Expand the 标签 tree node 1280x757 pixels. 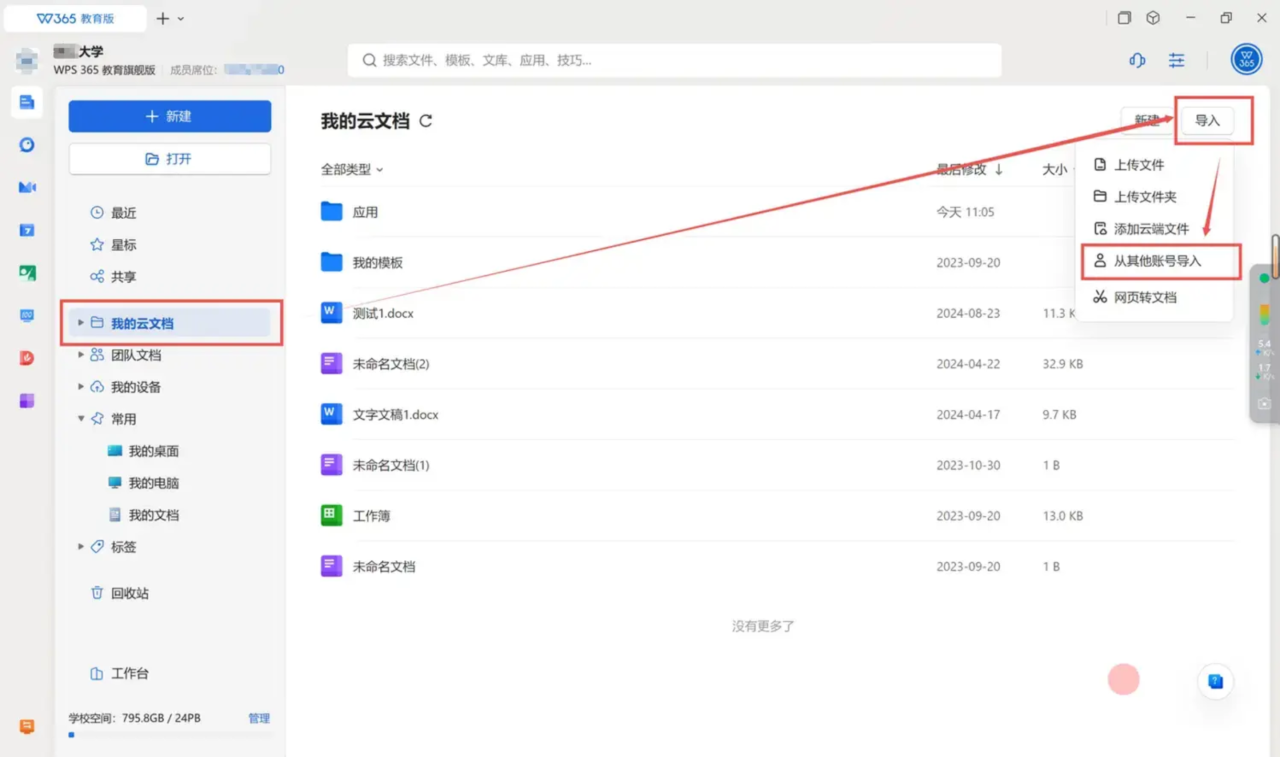tap(81, 547)
